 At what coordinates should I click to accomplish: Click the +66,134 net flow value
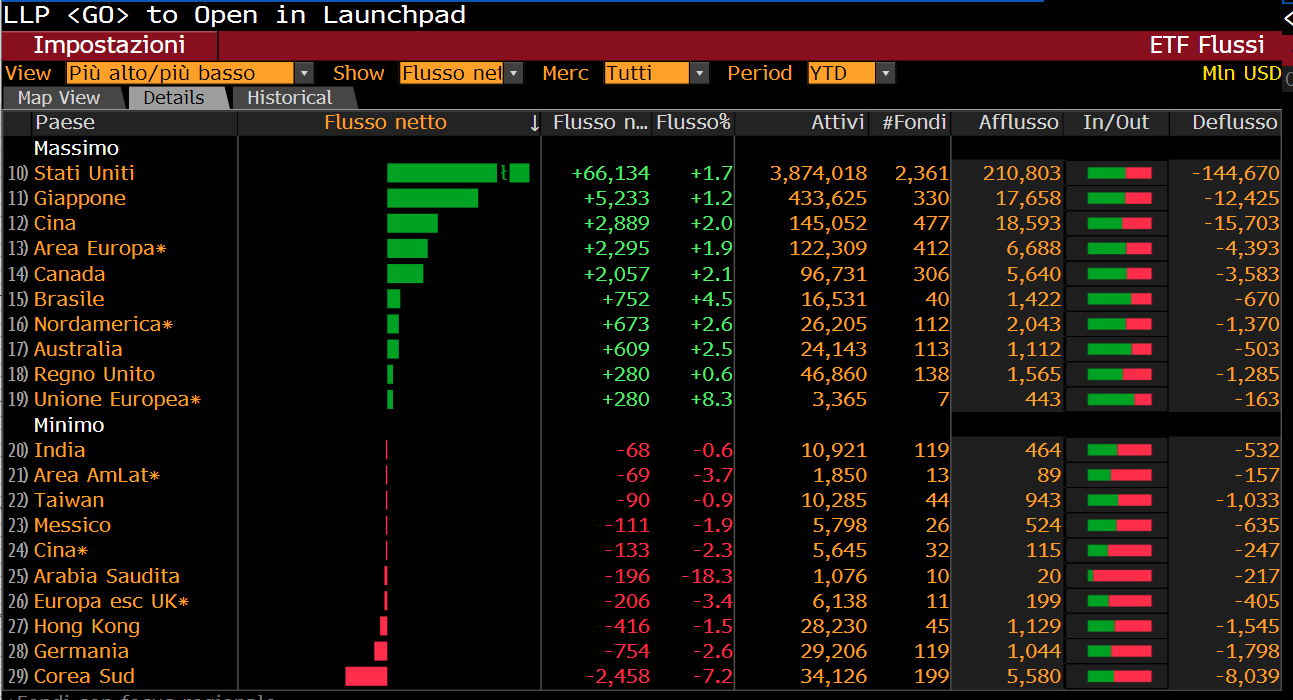[610, 173]
